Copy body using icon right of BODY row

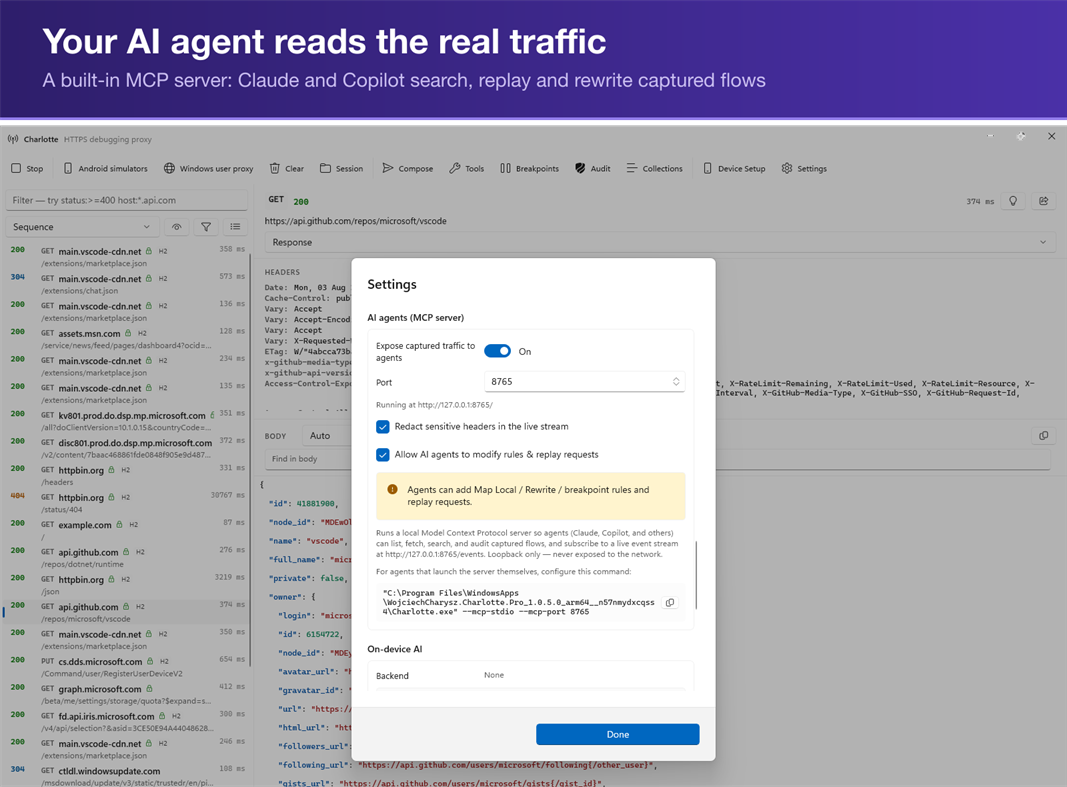pos(1044,436)
